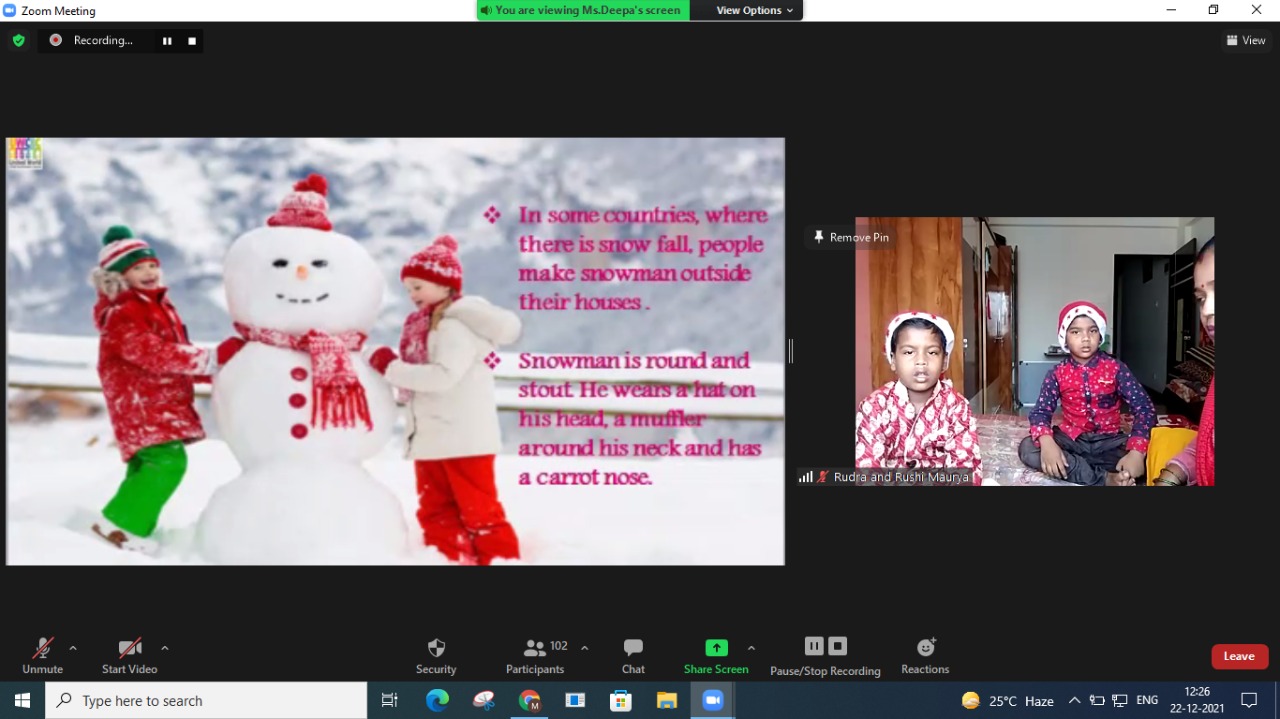Viewport: 1280px width, 719px height.
Task: Click Remove Pin on the video
Action: (x=850, y=237)
